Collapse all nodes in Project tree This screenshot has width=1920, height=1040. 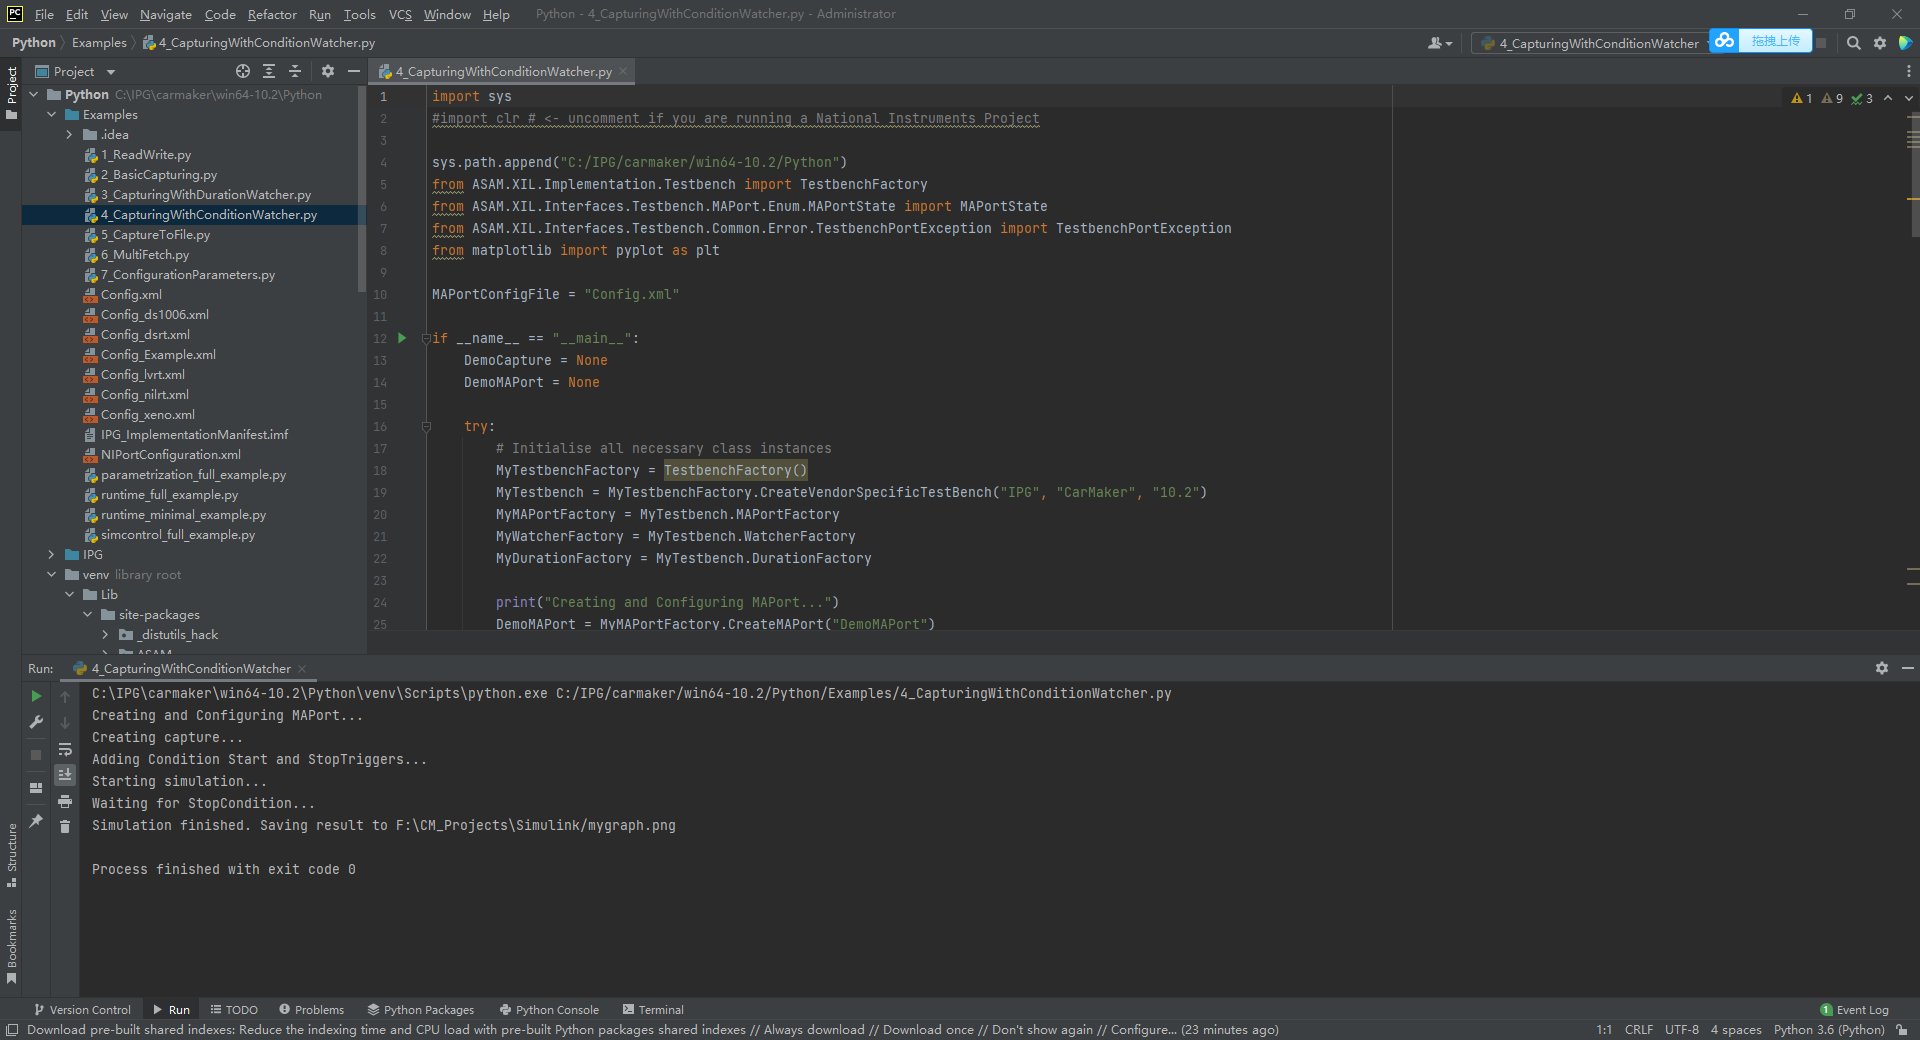(x=294, y=71)
